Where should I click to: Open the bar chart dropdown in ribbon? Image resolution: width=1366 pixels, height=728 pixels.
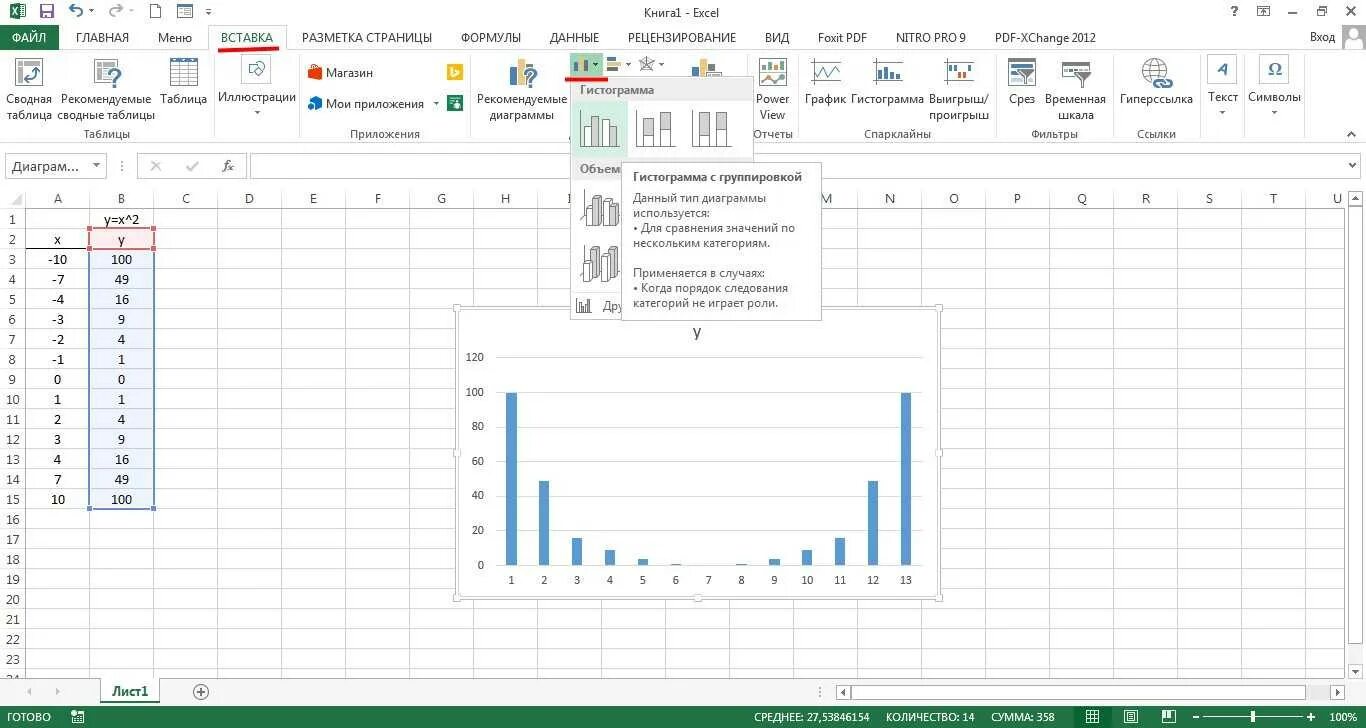(x=618, y=64)
